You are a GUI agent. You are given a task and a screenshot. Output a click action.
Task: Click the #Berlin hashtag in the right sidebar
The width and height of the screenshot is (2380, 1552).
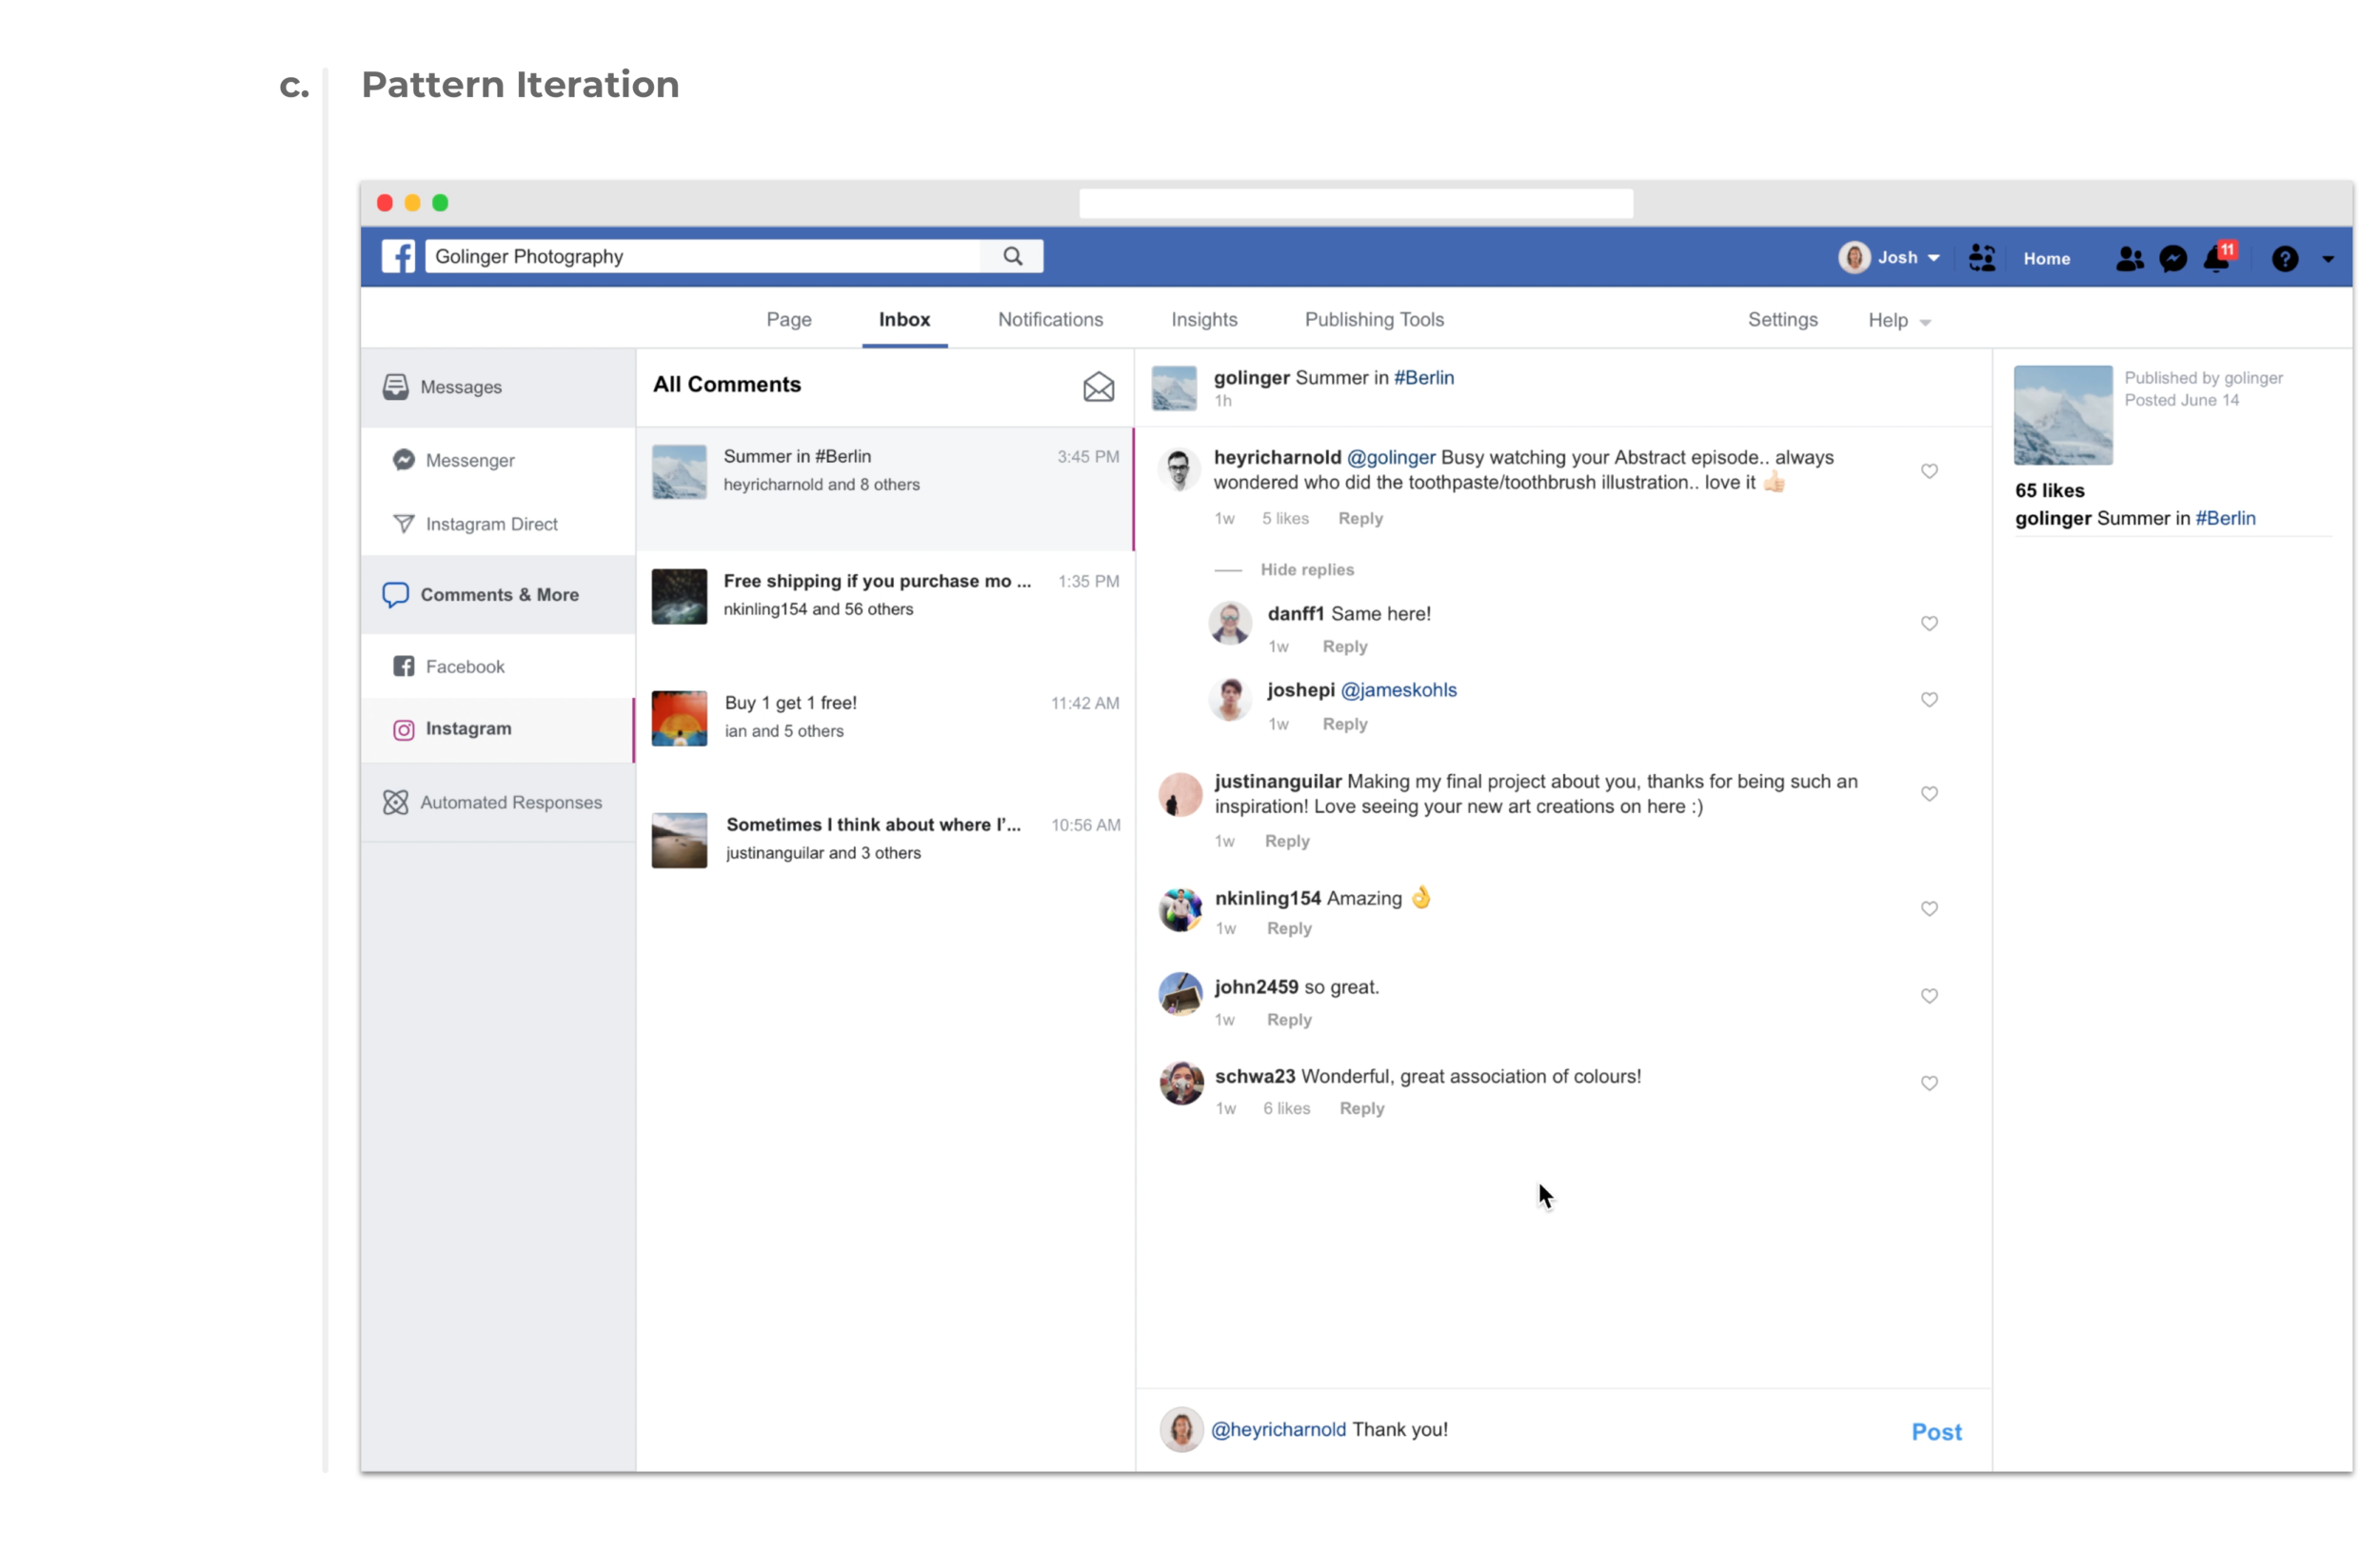tap(2224, 518)
